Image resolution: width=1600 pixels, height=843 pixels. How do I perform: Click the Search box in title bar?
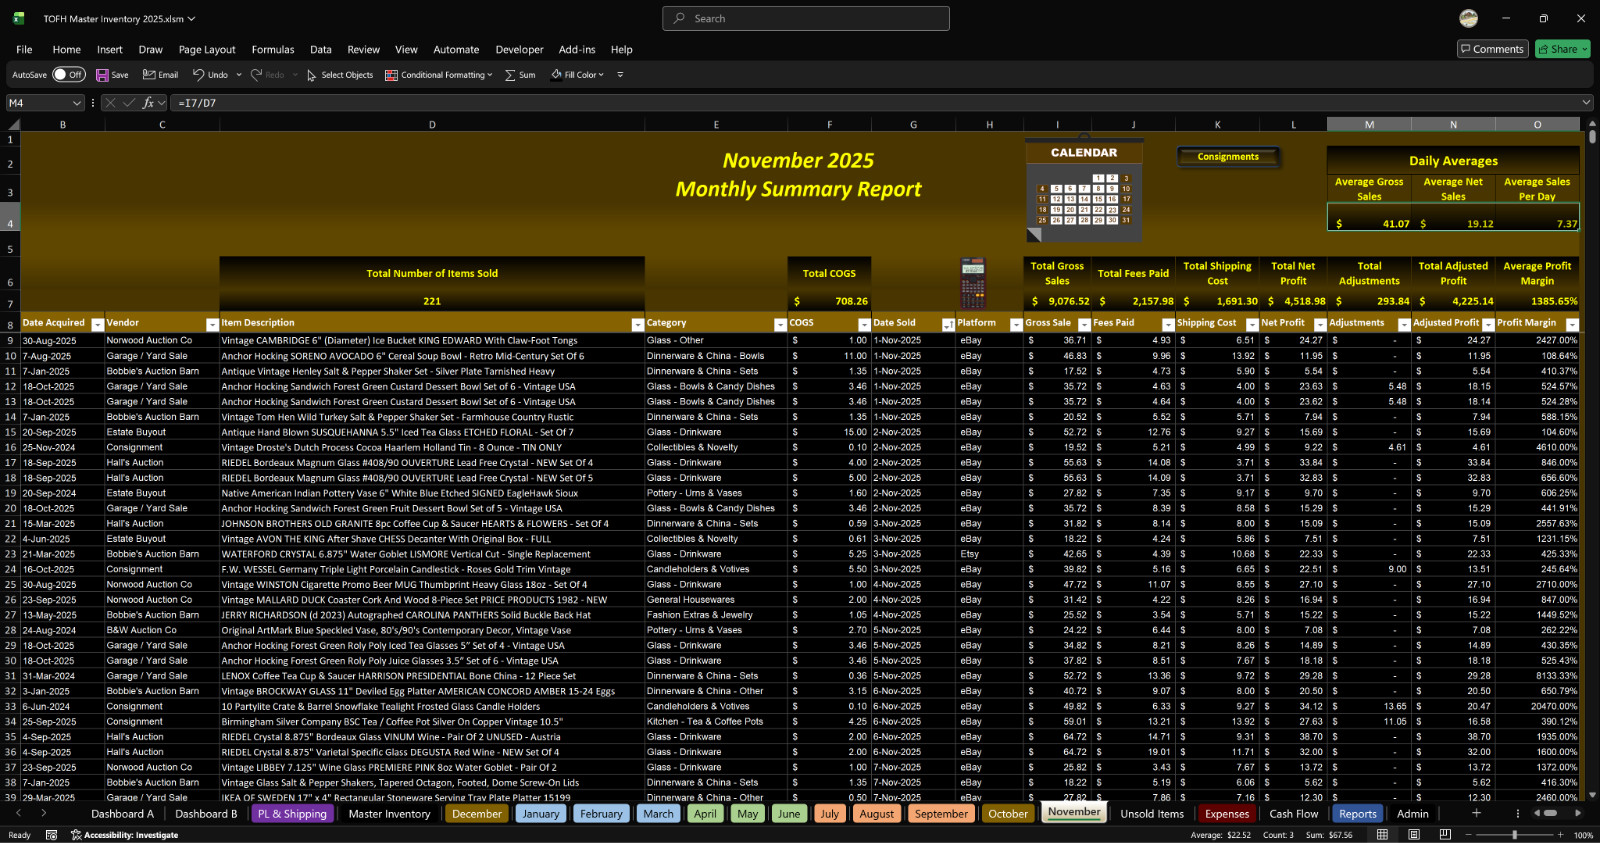coord(806,18)
